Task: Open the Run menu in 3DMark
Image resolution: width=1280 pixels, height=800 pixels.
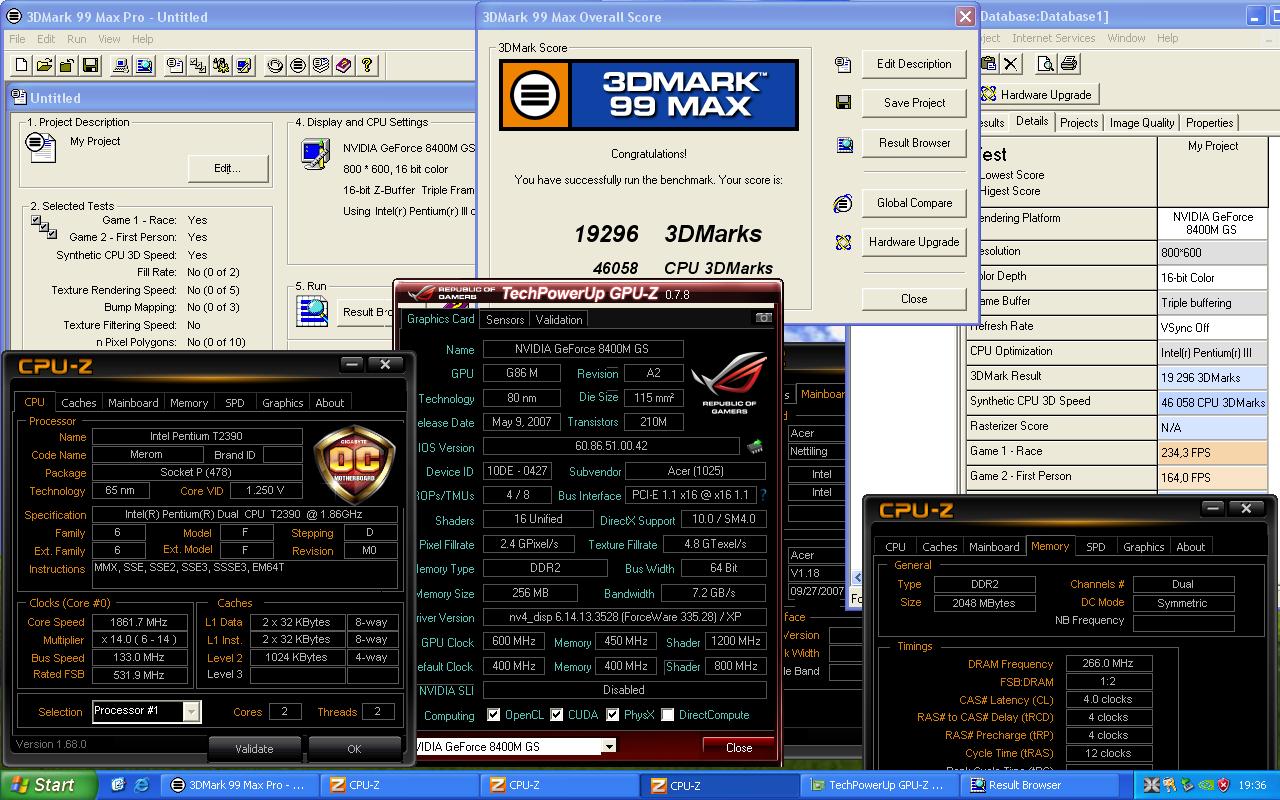Action: pyautogui.click(x=76, y=39)
